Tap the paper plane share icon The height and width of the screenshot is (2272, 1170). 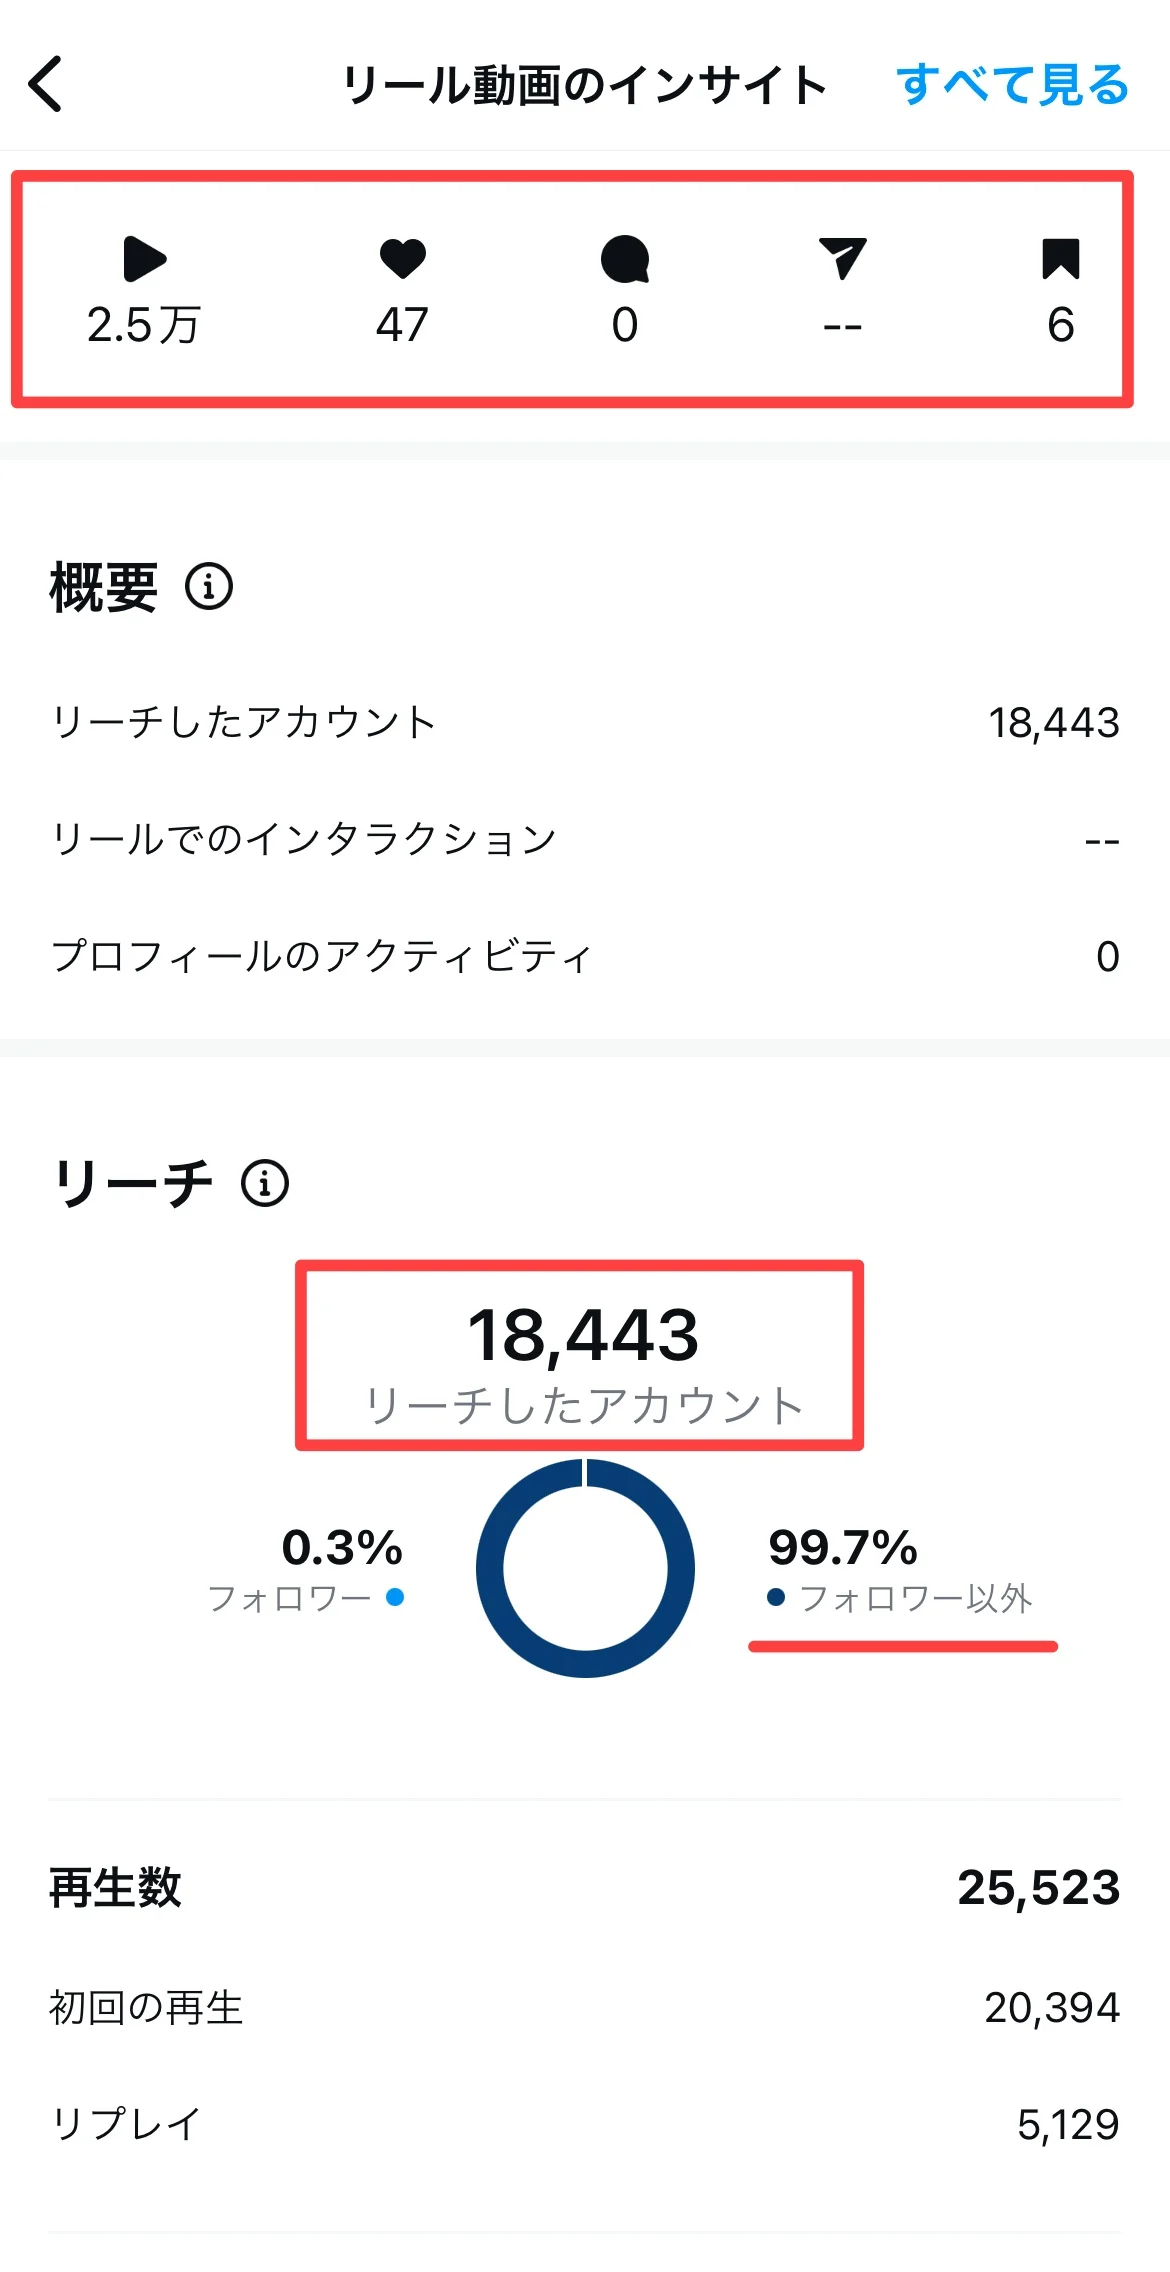point(842,259)
